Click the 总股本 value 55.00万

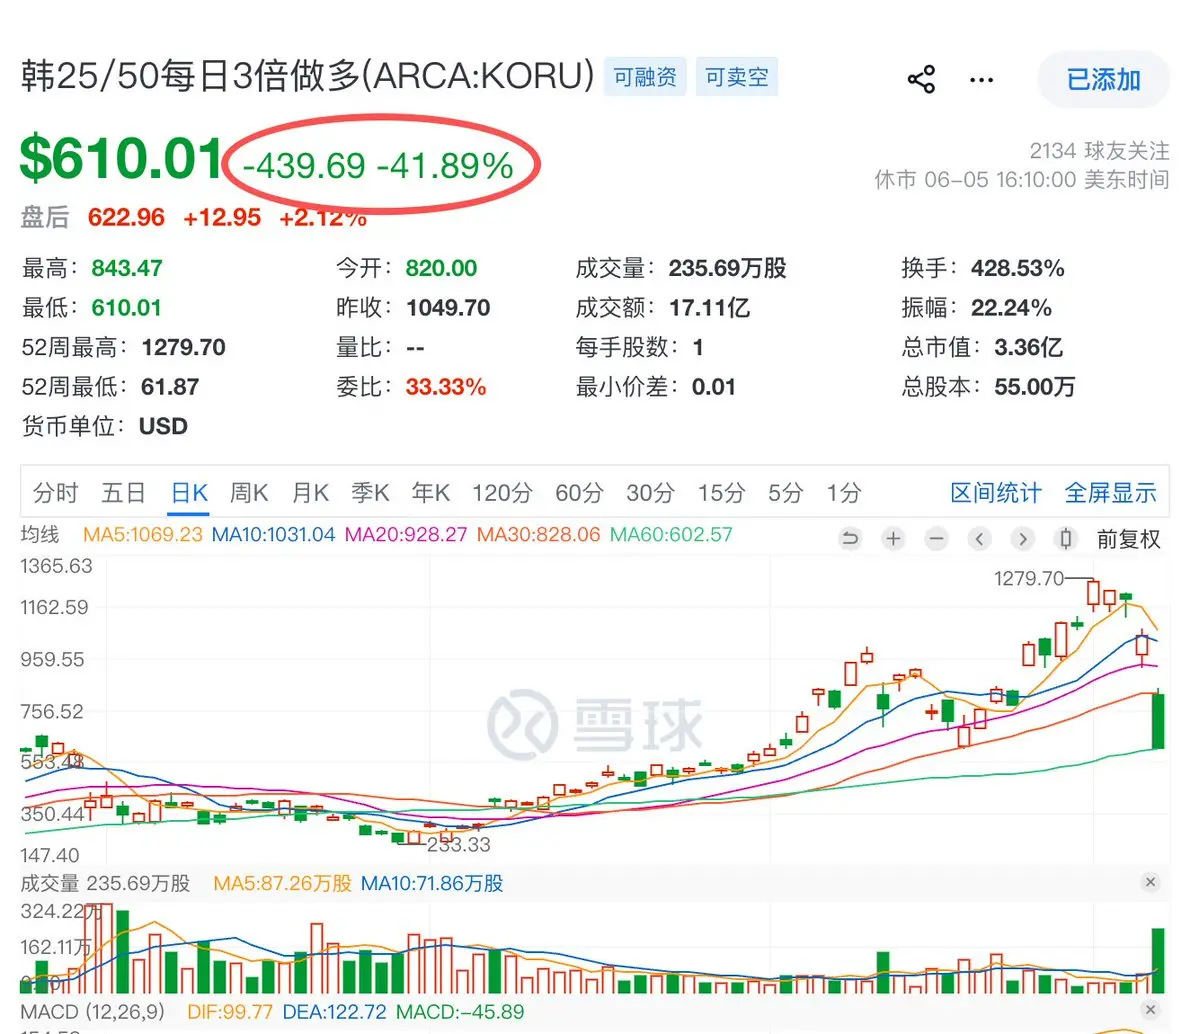click(1035, 387)
